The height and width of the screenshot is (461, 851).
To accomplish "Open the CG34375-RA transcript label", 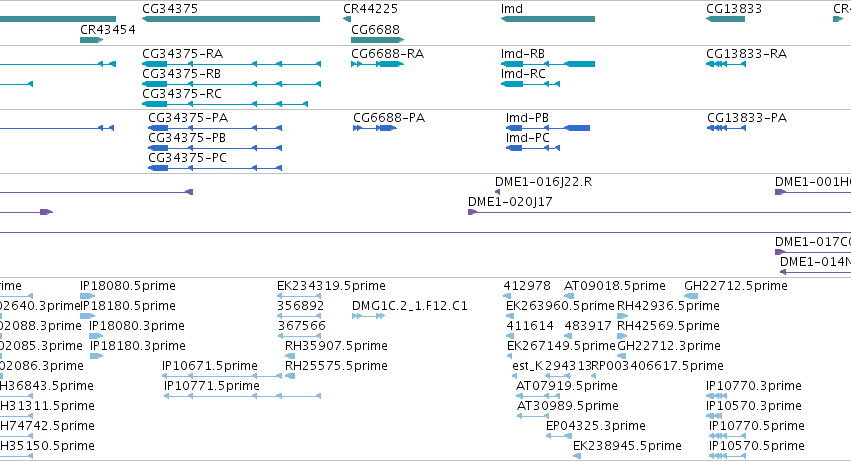I will point(182,54).
